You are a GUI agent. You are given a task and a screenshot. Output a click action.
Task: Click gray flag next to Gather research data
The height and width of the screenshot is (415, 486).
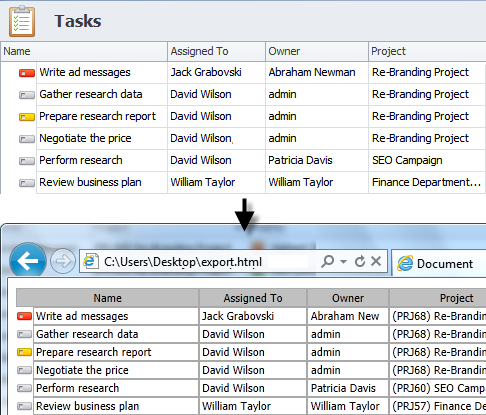click(x=27, y=95)
